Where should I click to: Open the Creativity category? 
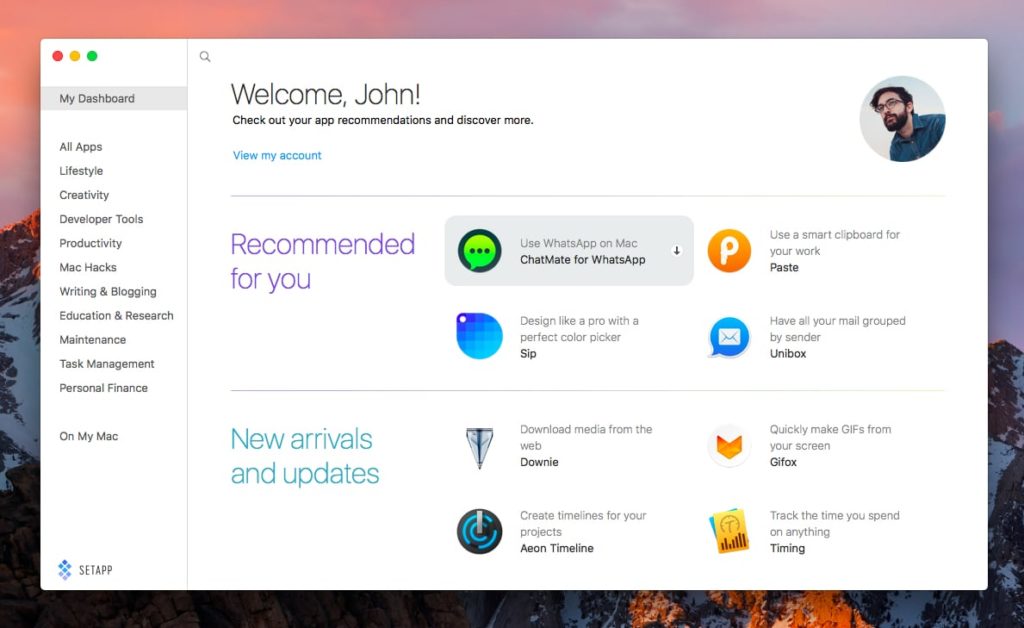point(84,195)
